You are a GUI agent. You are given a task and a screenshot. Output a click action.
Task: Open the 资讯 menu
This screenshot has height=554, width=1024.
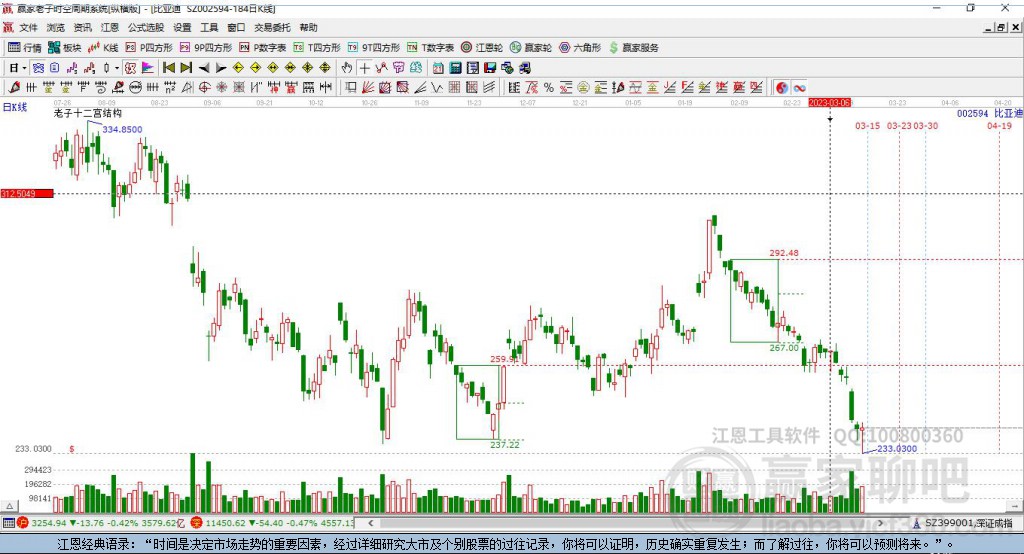coord(82,27)
